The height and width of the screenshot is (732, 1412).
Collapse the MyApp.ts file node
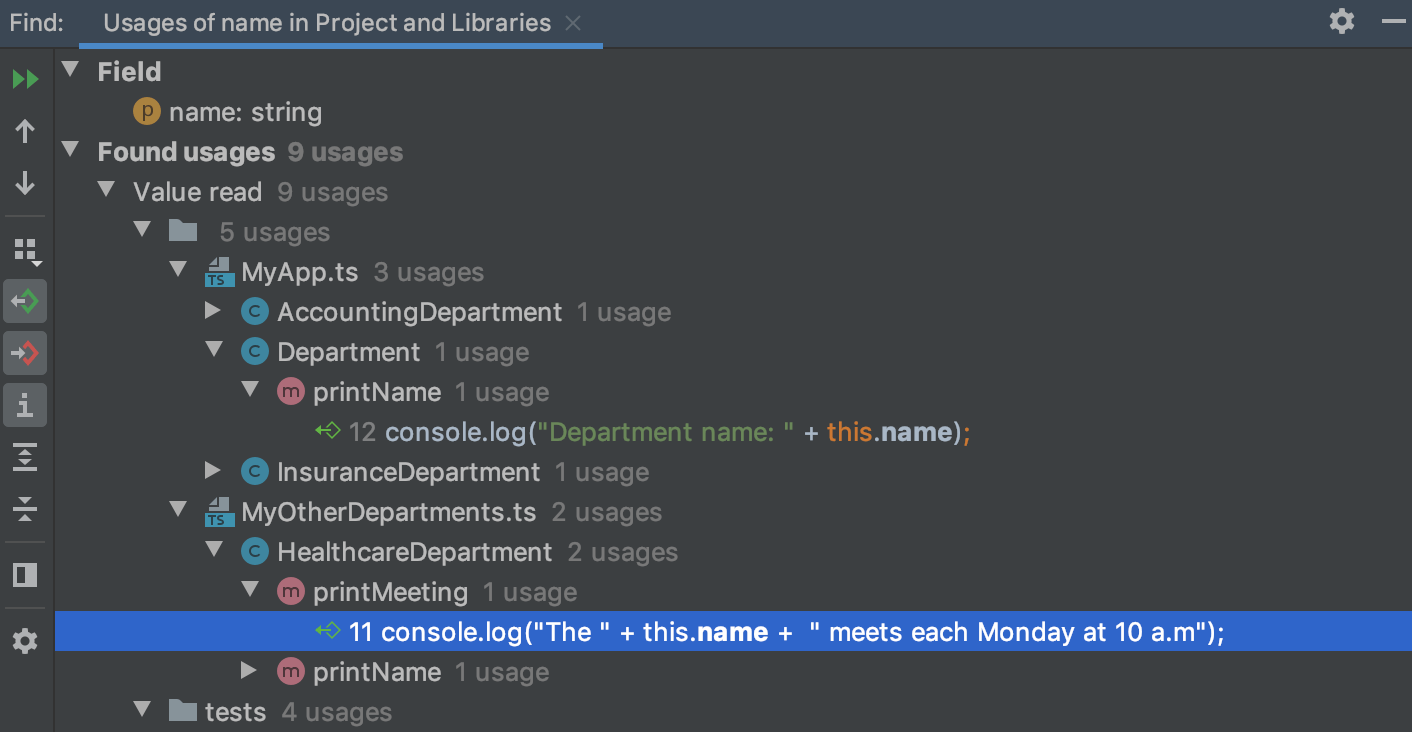pyautogui.click(x=177, y=270)
